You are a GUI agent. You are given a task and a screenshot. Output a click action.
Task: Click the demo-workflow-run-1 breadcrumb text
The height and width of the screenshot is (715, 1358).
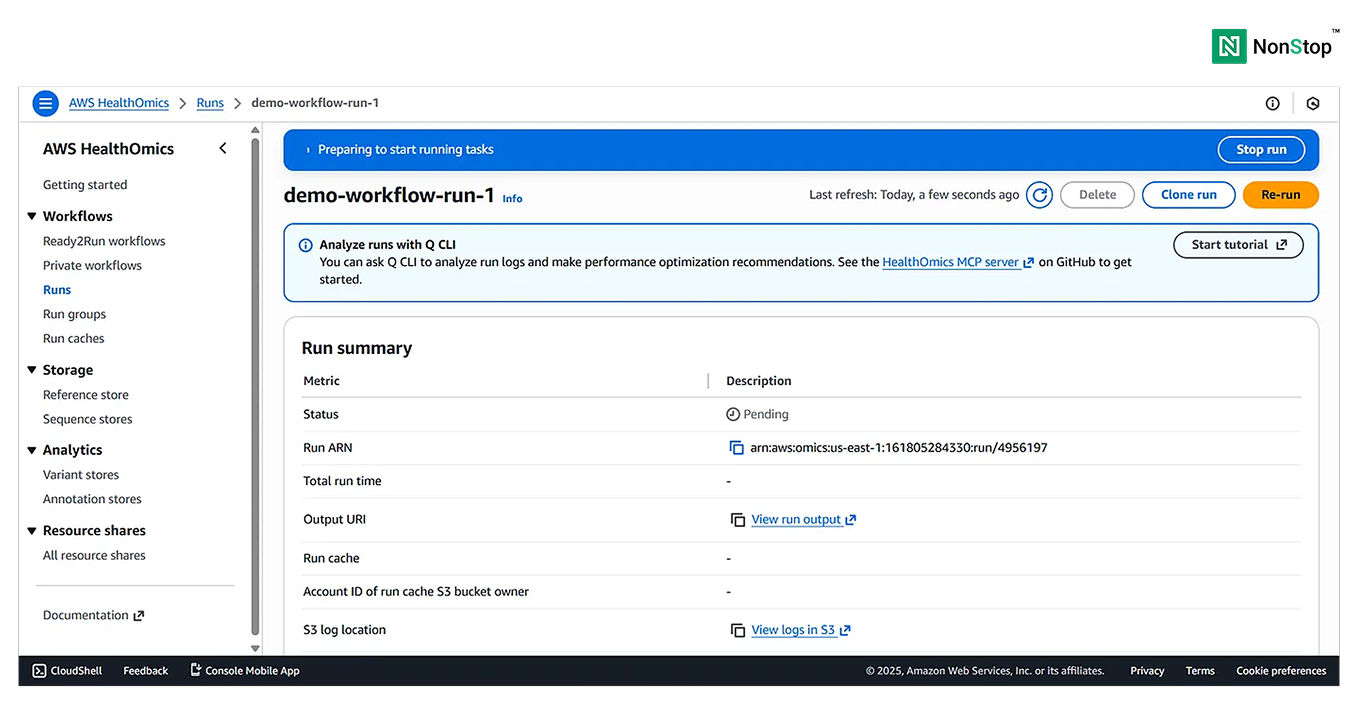pos(315,103)
